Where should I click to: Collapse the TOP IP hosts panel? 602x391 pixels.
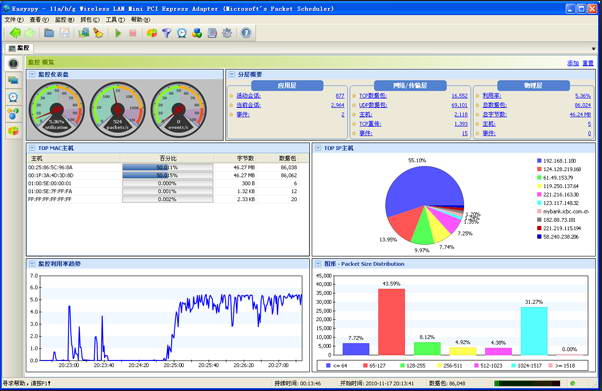click(318, 148)
